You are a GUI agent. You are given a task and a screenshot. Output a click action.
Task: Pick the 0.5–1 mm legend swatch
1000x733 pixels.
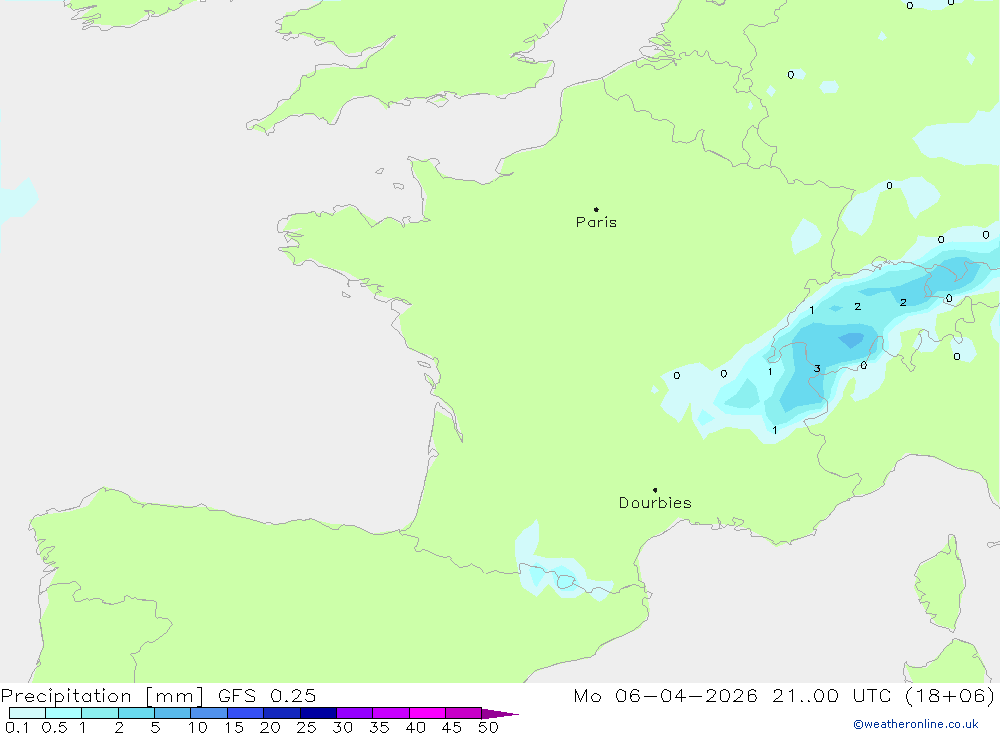[63, 713]
